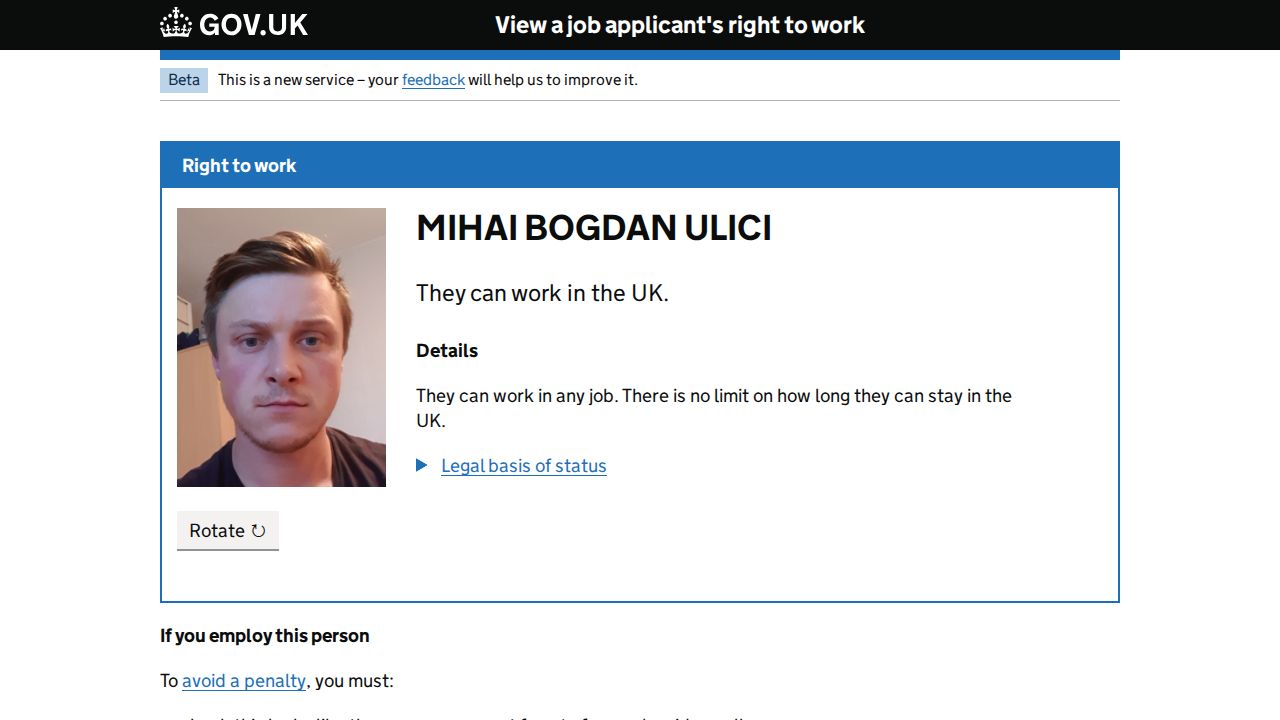This screenshot has width=1280, height=720.
Task: Click the circular arrow rotate icon
Action: pyautogui.click(x=258, y=531)
